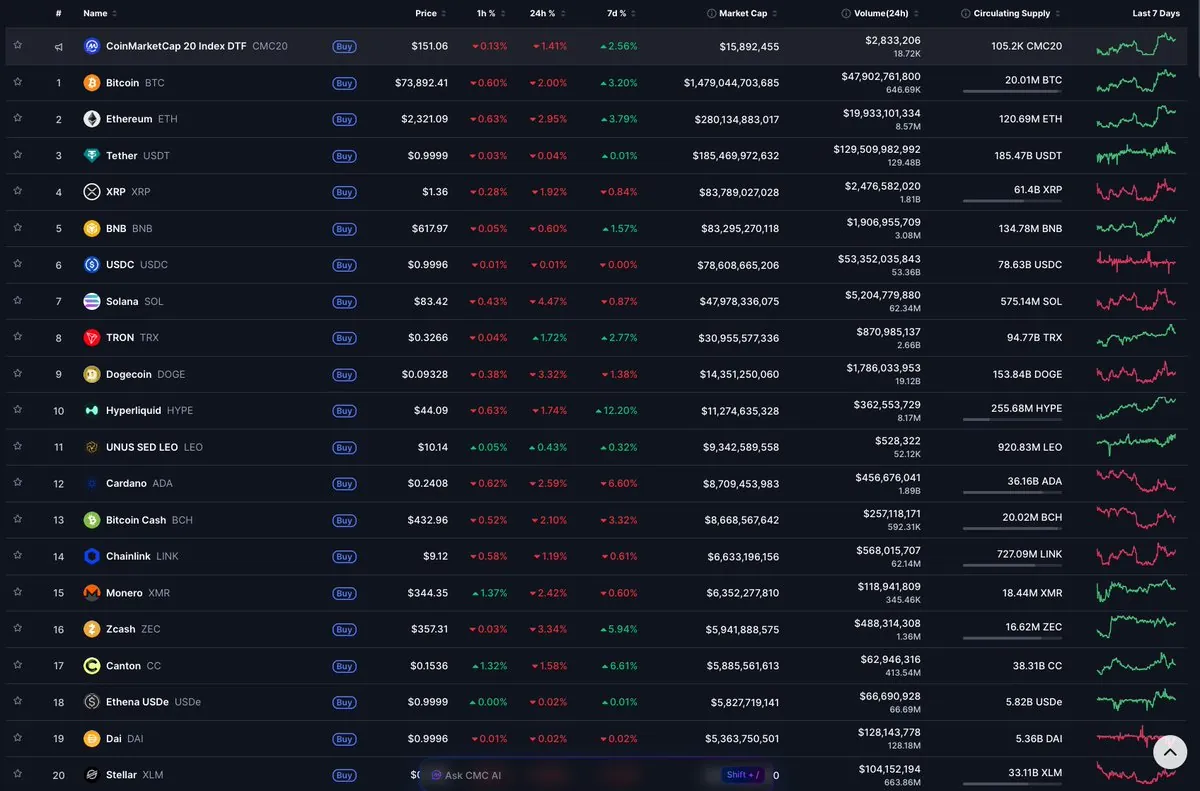Click the Canton coin logo
This screenshot has width=1200, height=791.
92,666
